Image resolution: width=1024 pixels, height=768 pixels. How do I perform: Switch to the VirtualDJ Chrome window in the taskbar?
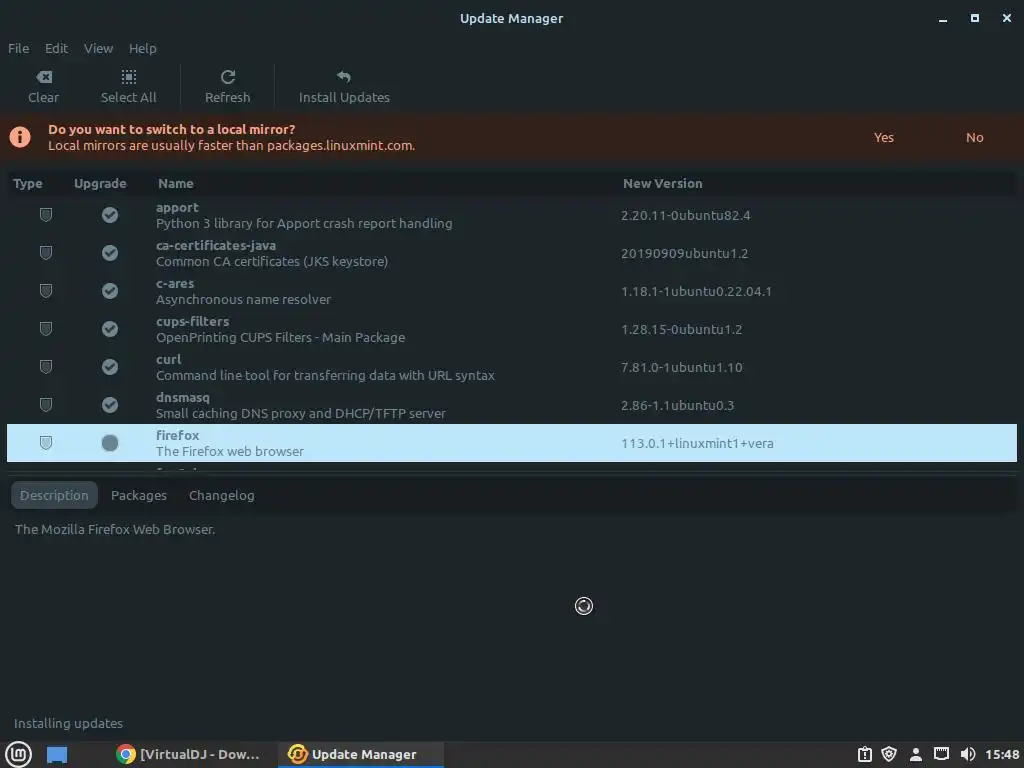click(x=188, y=754)
